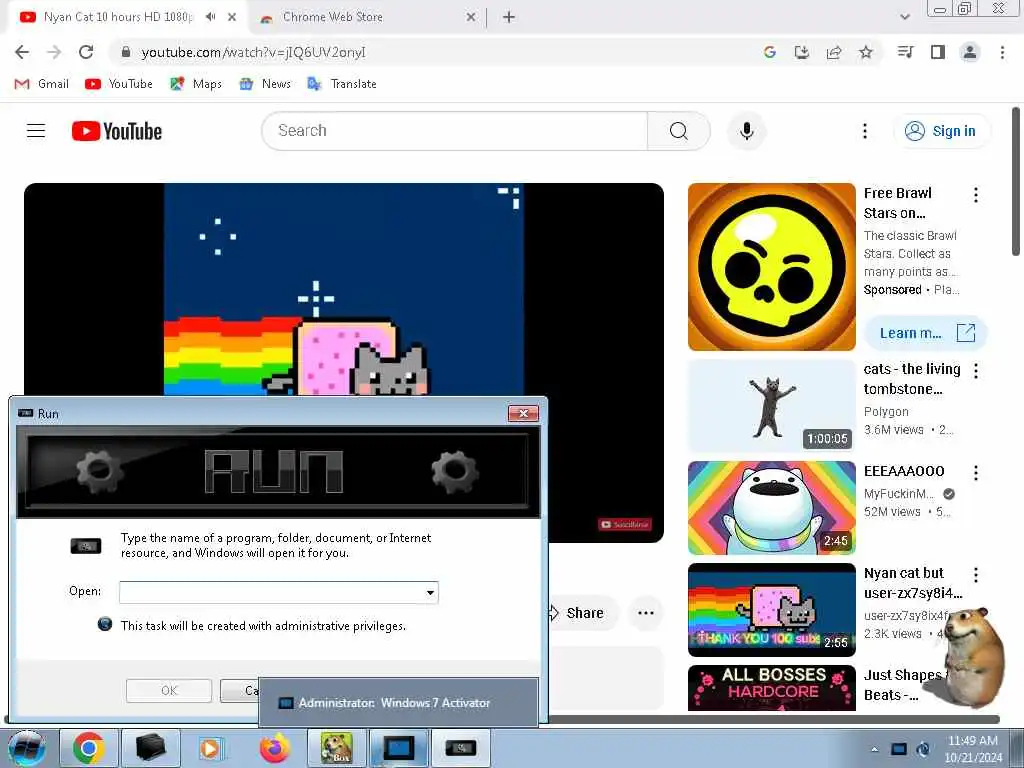Click OK in the Run dialog
Image resolution: width=1024 pixels, height=768 pixels.
pos(169,690)
